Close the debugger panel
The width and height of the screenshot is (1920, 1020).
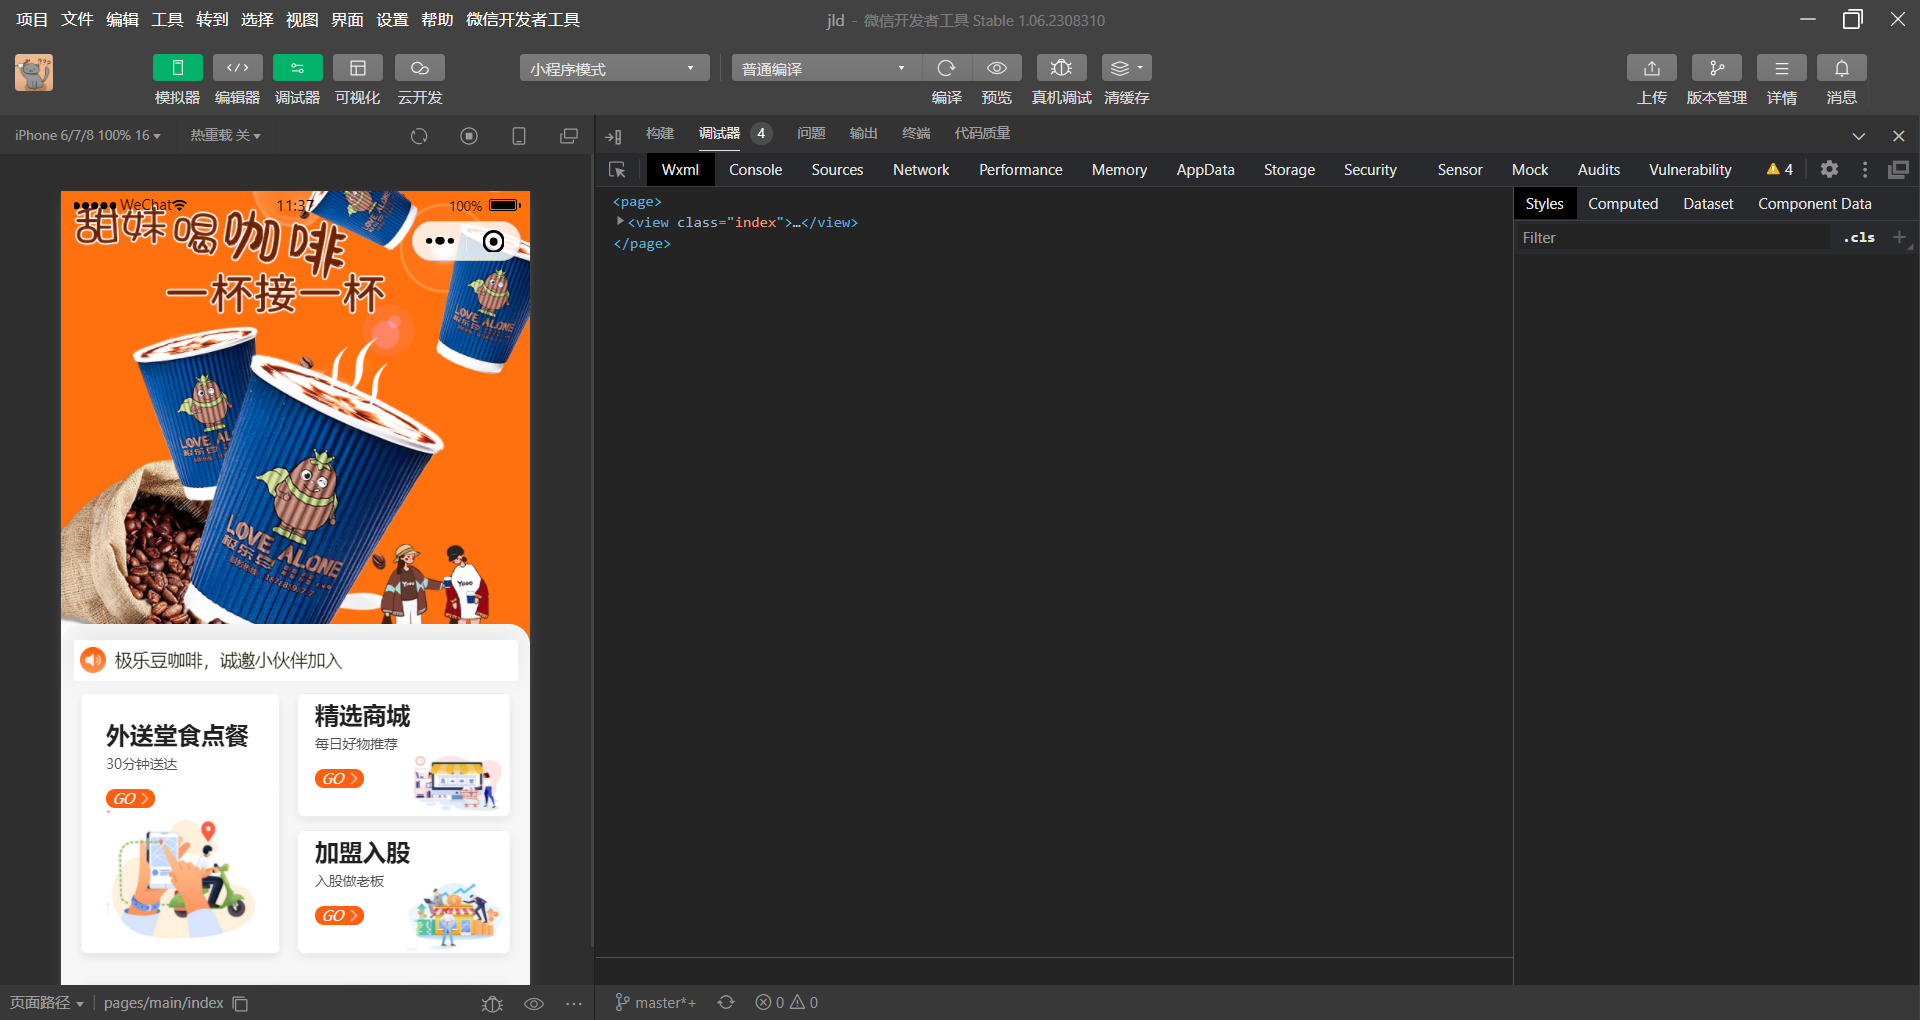pos(1899,136)
